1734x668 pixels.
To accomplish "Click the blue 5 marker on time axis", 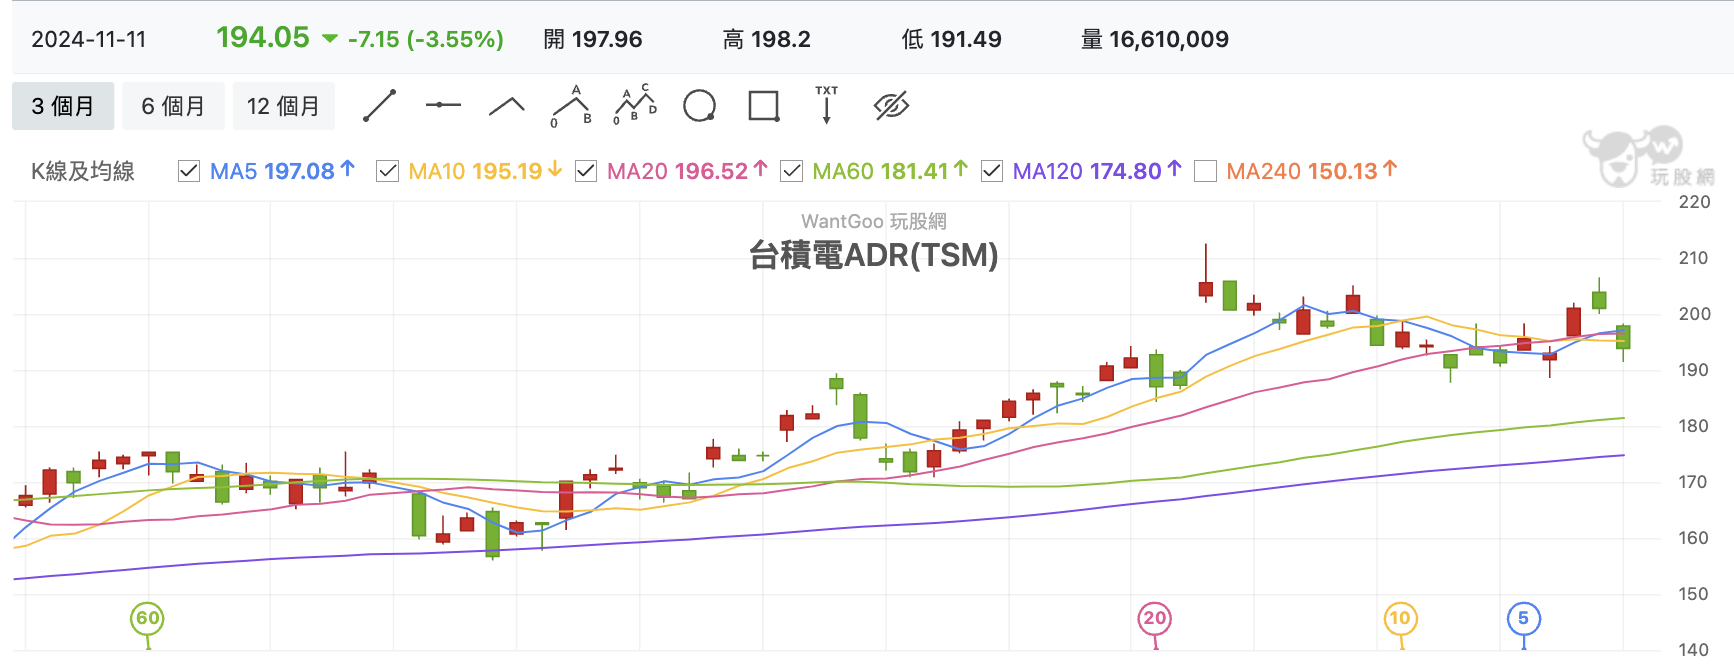I will click(x=1523, y=618).
